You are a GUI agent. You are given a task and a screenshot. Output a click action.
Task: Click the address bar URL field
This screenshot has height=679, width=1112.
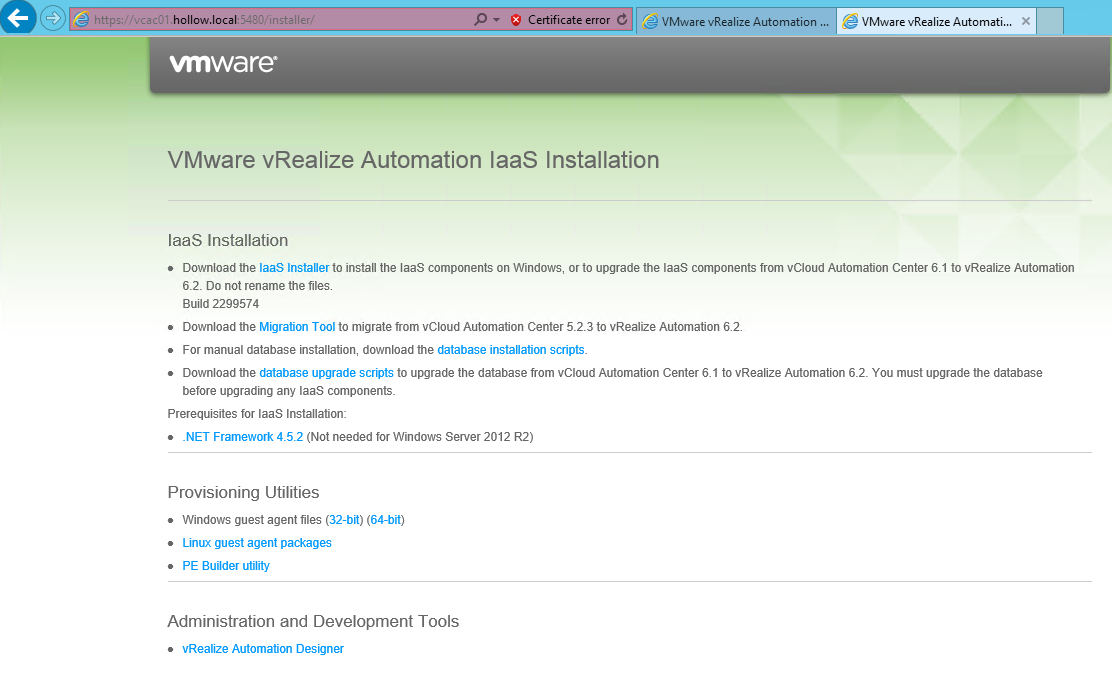[280, 20]
